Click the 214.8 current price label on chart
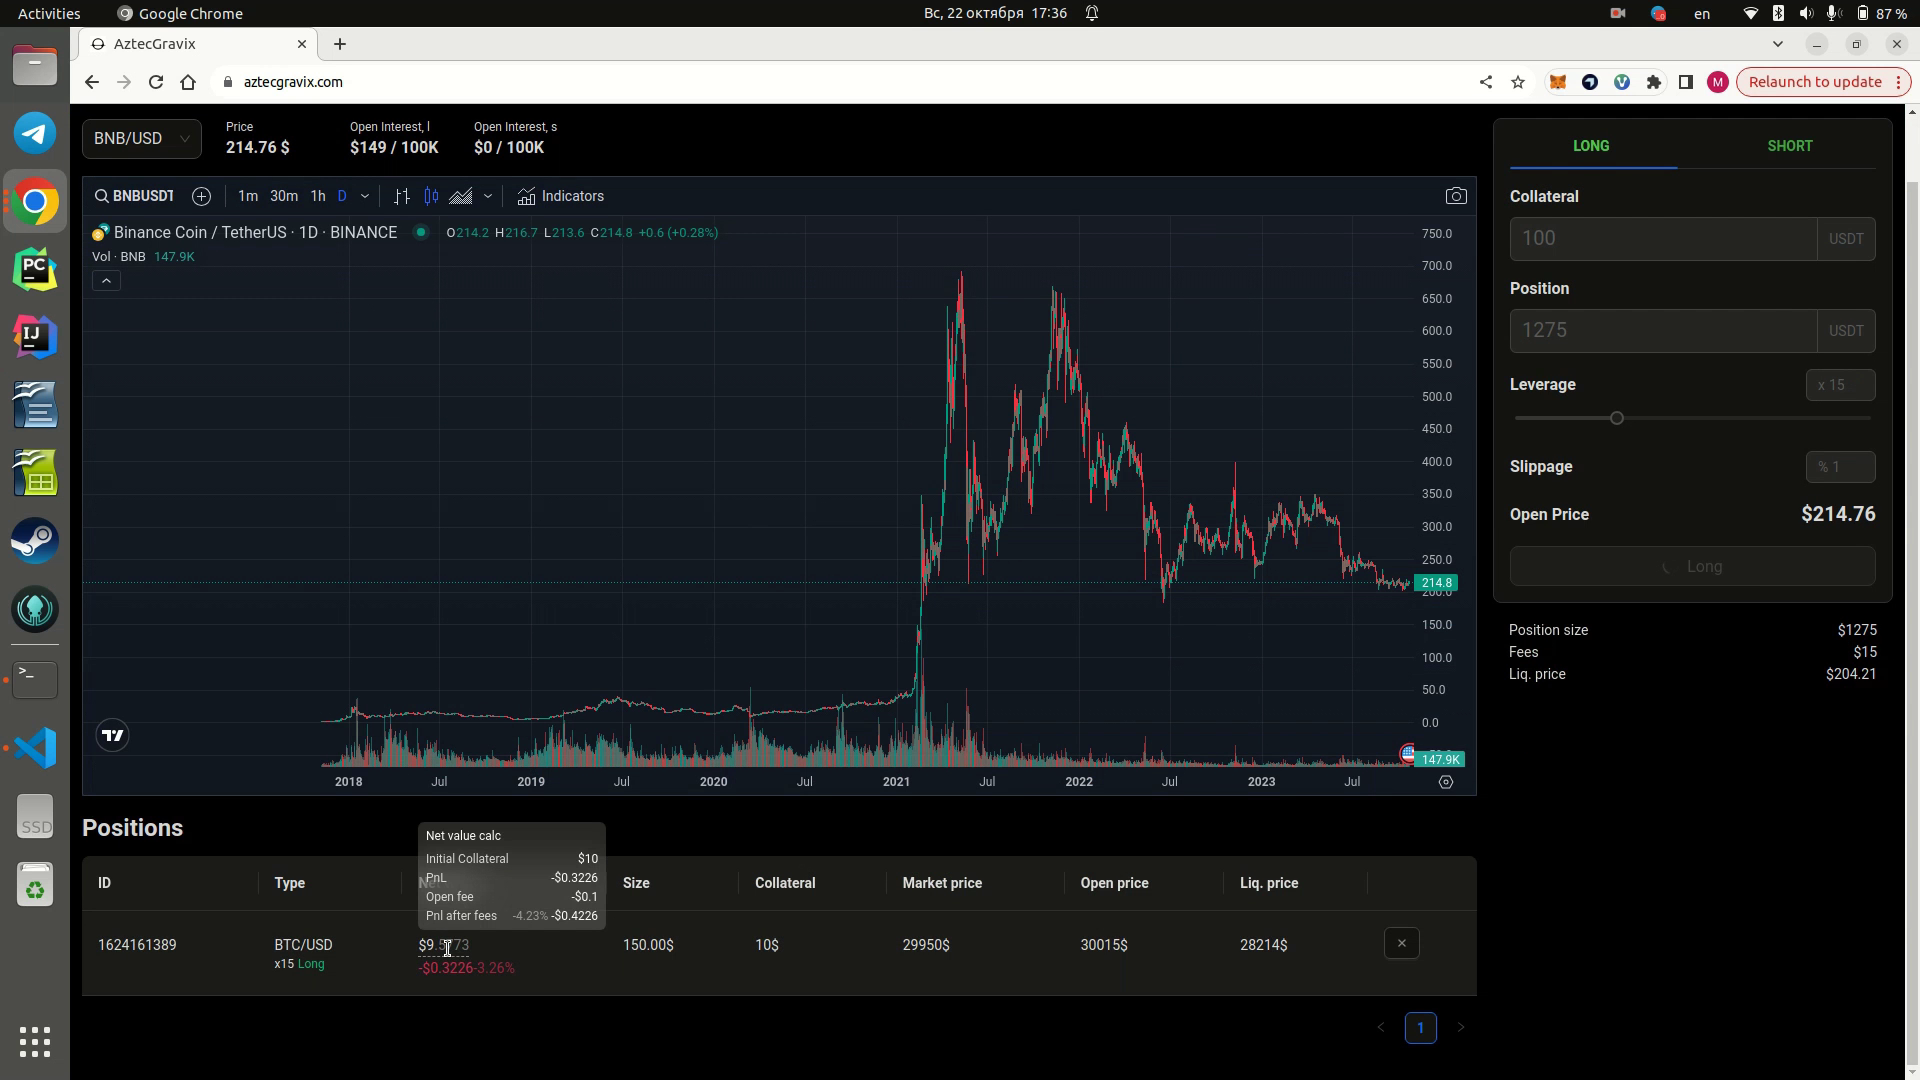Screen dimensions: 1920x1080 pos(1436,583)
